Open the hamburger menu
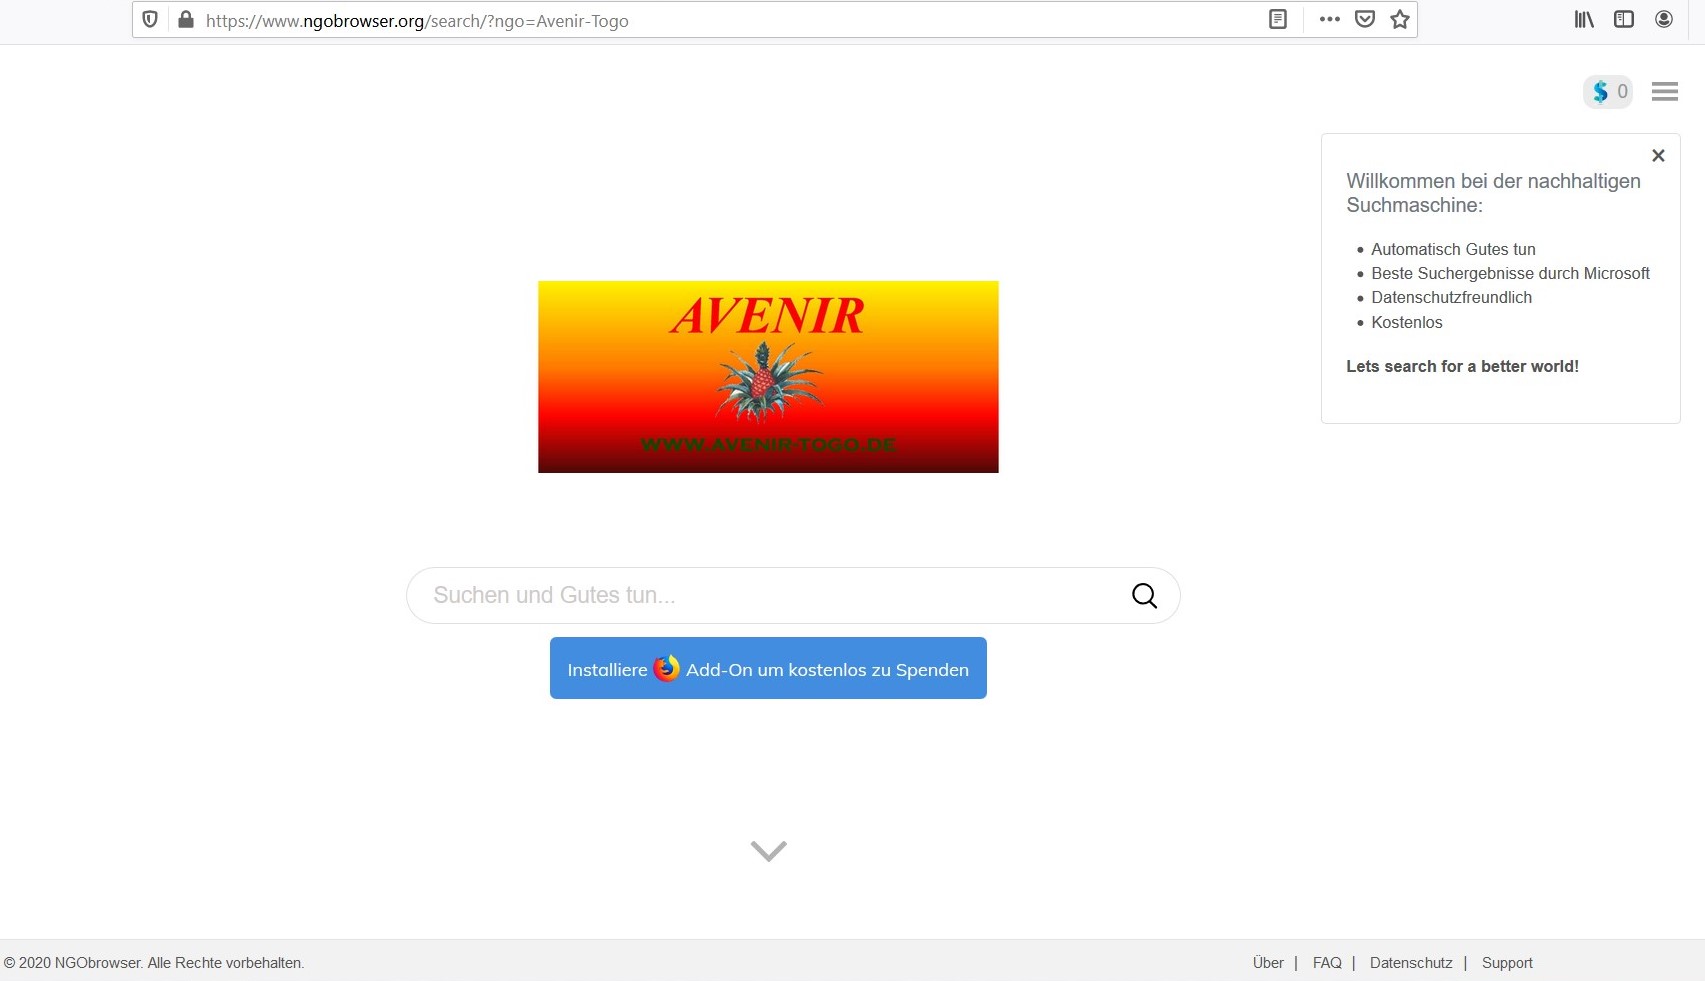The image size is (1705, 981). point(1664,91)
